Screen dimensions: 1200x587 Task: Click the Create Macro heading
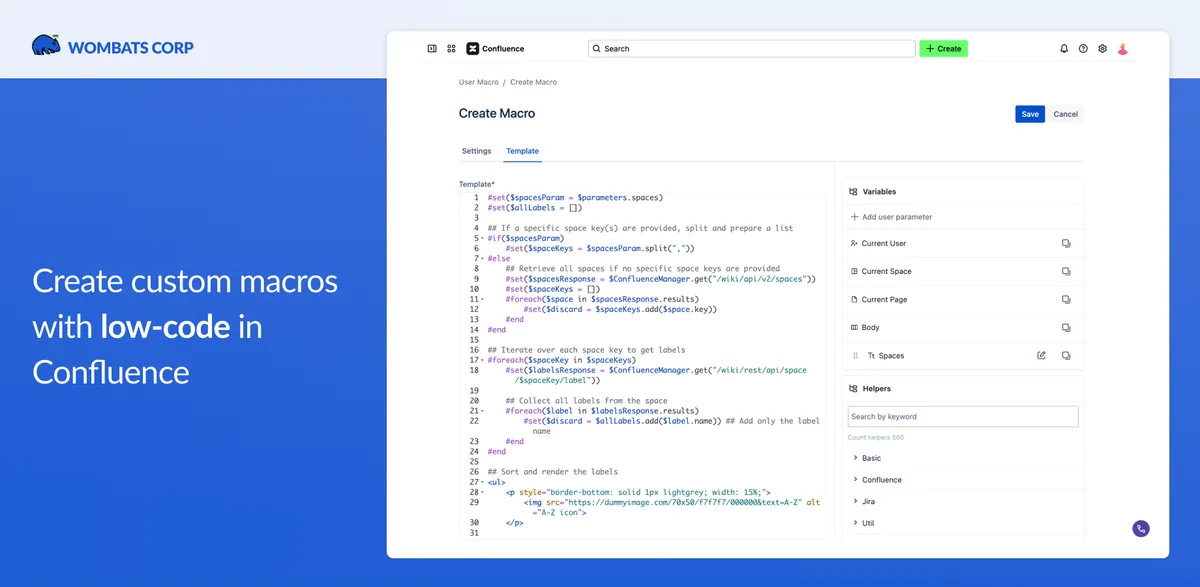(x=498, y=113)
